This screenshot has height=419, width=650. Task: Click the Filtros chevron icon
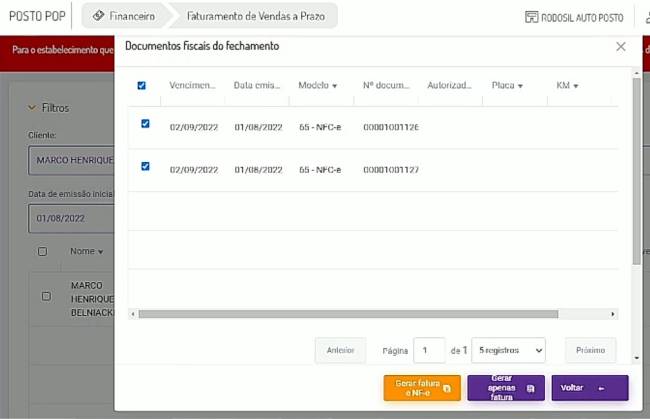tap(31, 108)
